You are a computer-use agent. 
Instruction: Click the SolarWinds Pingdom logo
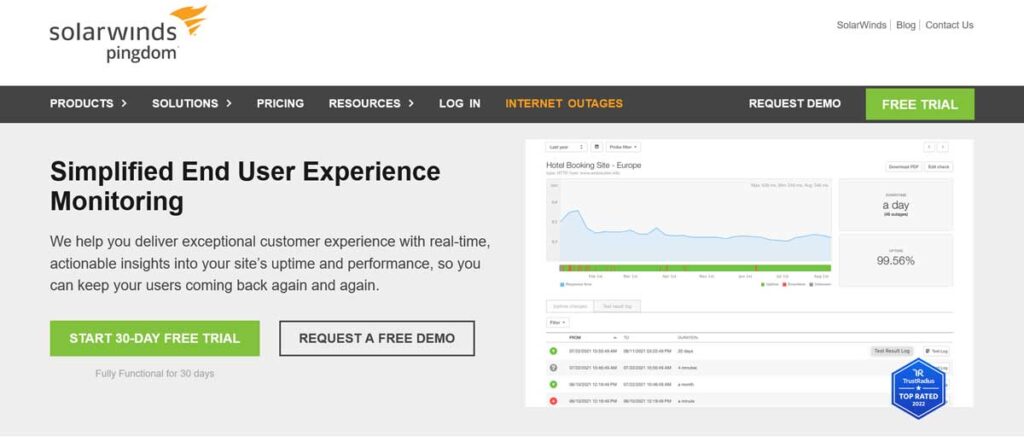point(128,34)
